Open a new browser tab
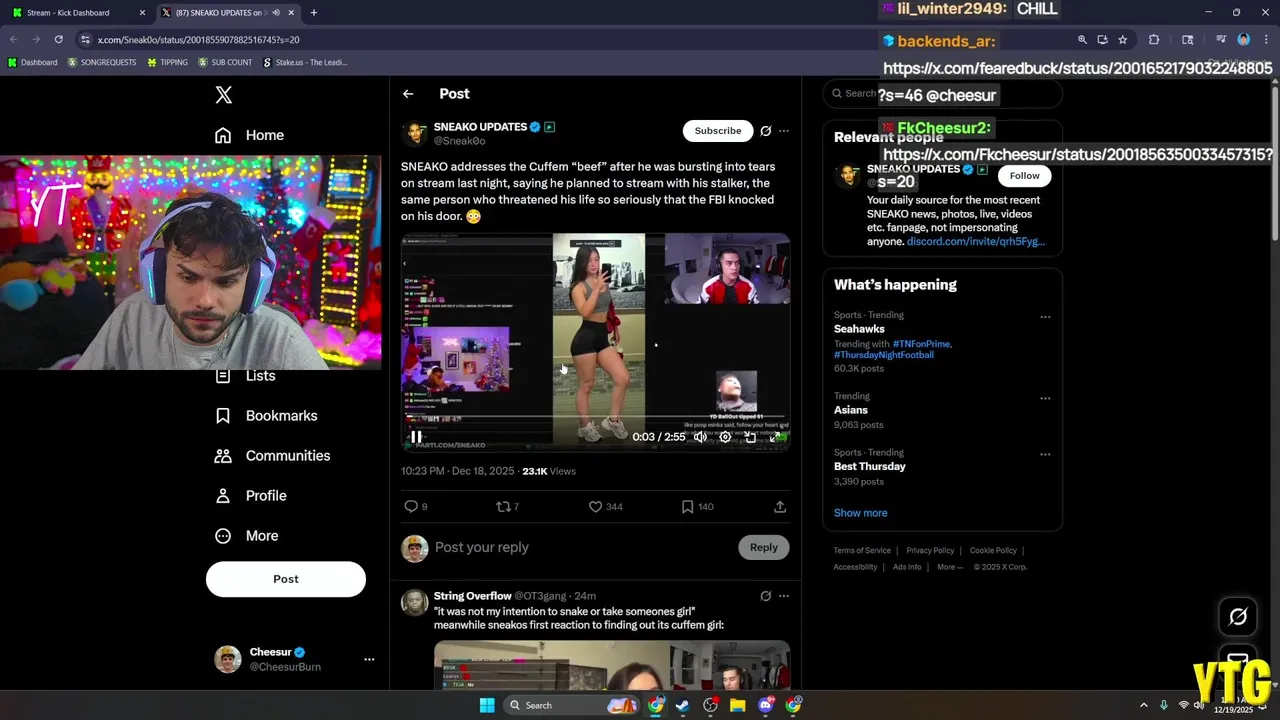Viewport: 1280px width, 720px height. click(x=314, y=13)
